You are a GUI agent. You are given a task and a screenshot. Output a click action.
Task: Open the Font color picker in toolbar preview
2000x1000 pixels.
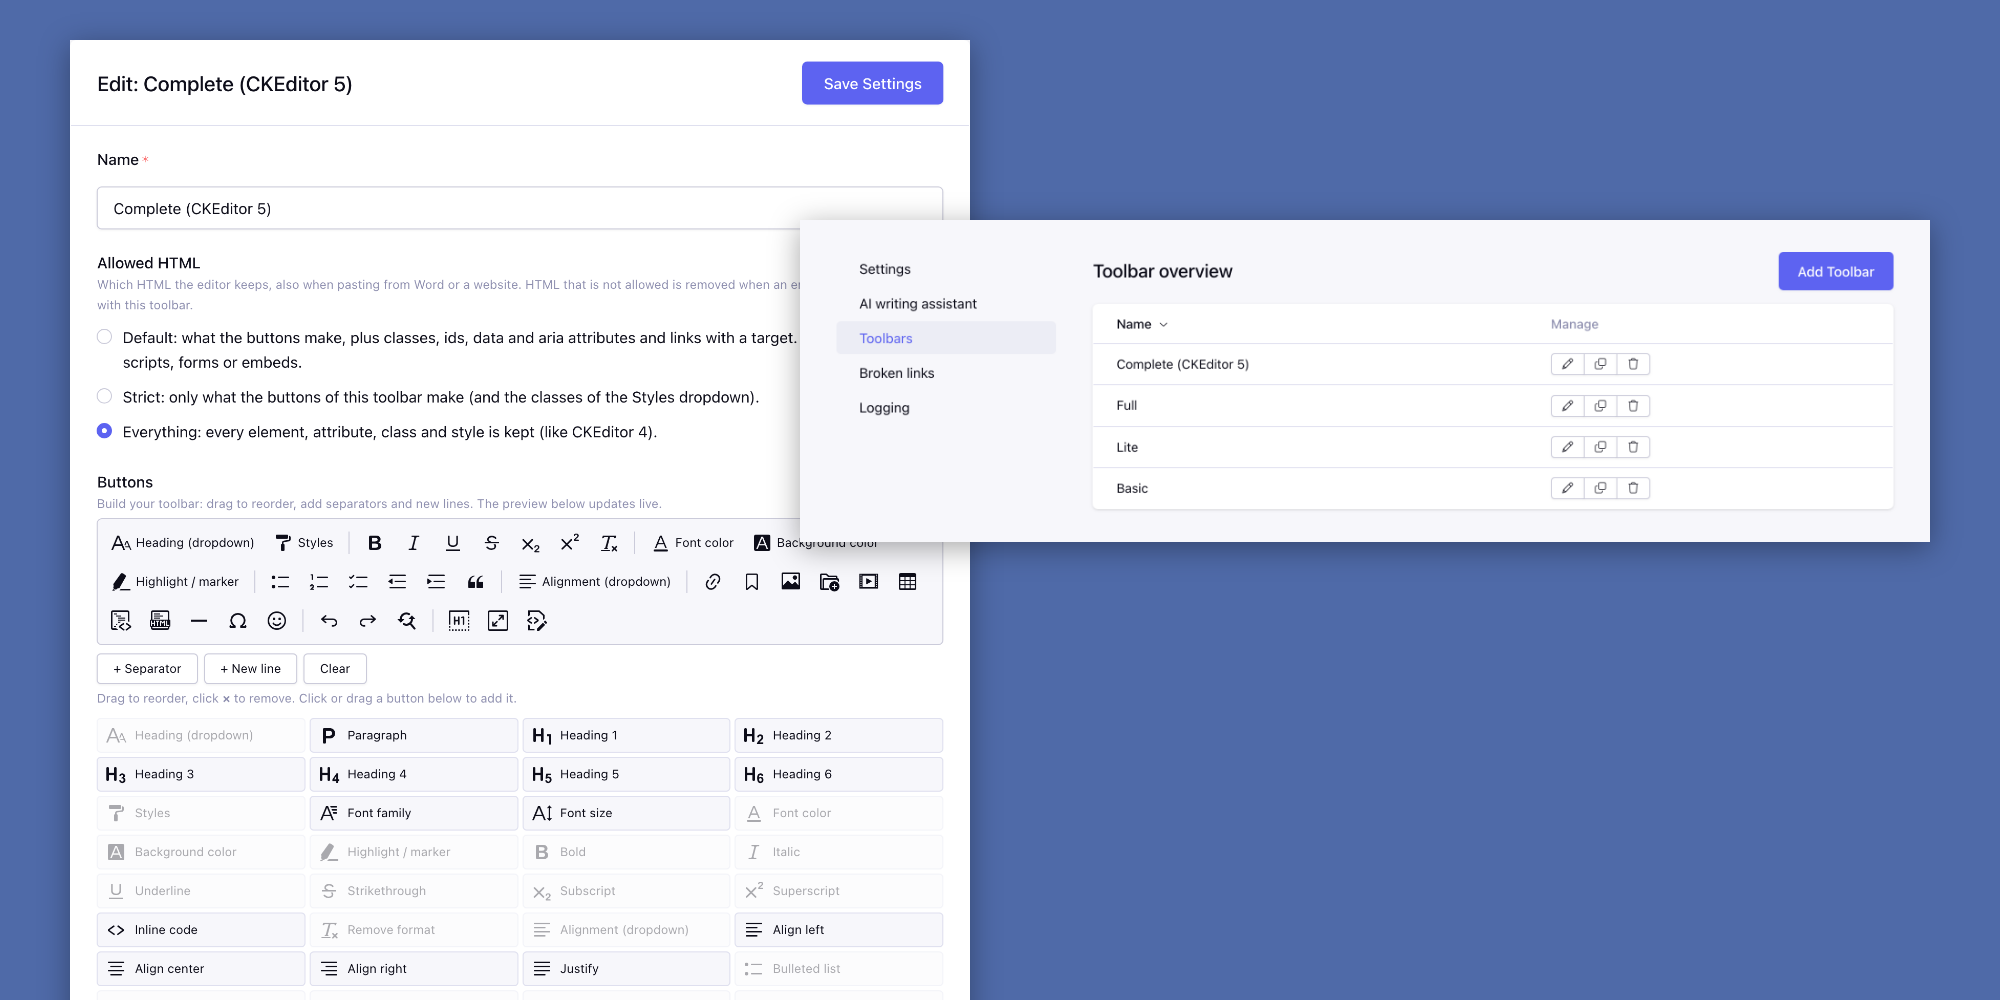[x=694, y=543]
